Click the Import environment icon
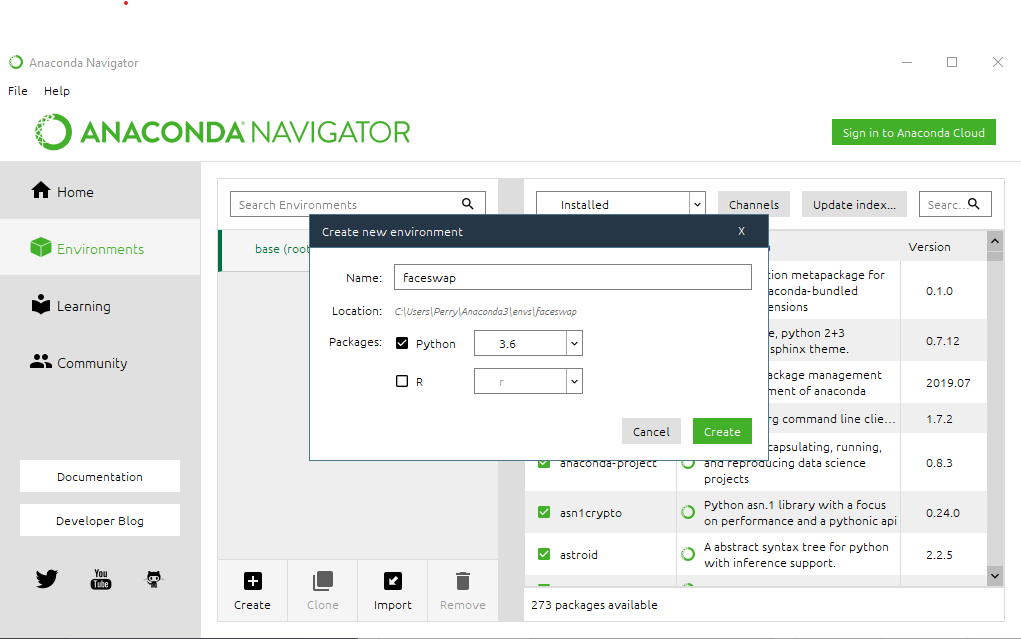Image resolution: width=1021 pixels, height=639 pixels. point(393,580)
